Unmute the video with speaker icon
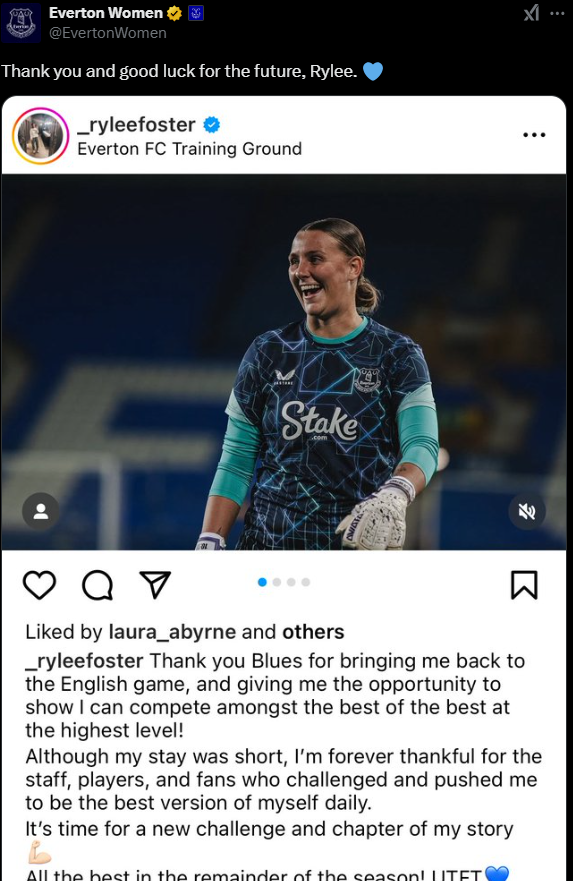This screenshot has width=573, height=881. (526, 511)
